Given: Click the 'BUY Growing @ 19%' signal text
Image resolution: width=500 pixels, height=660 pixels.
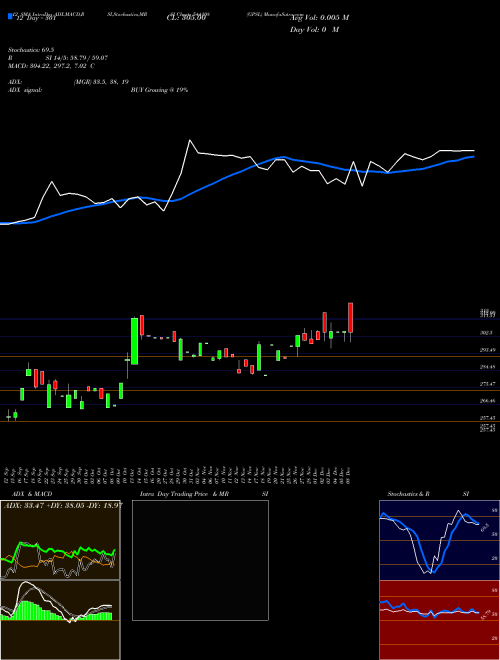Looking at the screenshot, I should coord(159,90).
